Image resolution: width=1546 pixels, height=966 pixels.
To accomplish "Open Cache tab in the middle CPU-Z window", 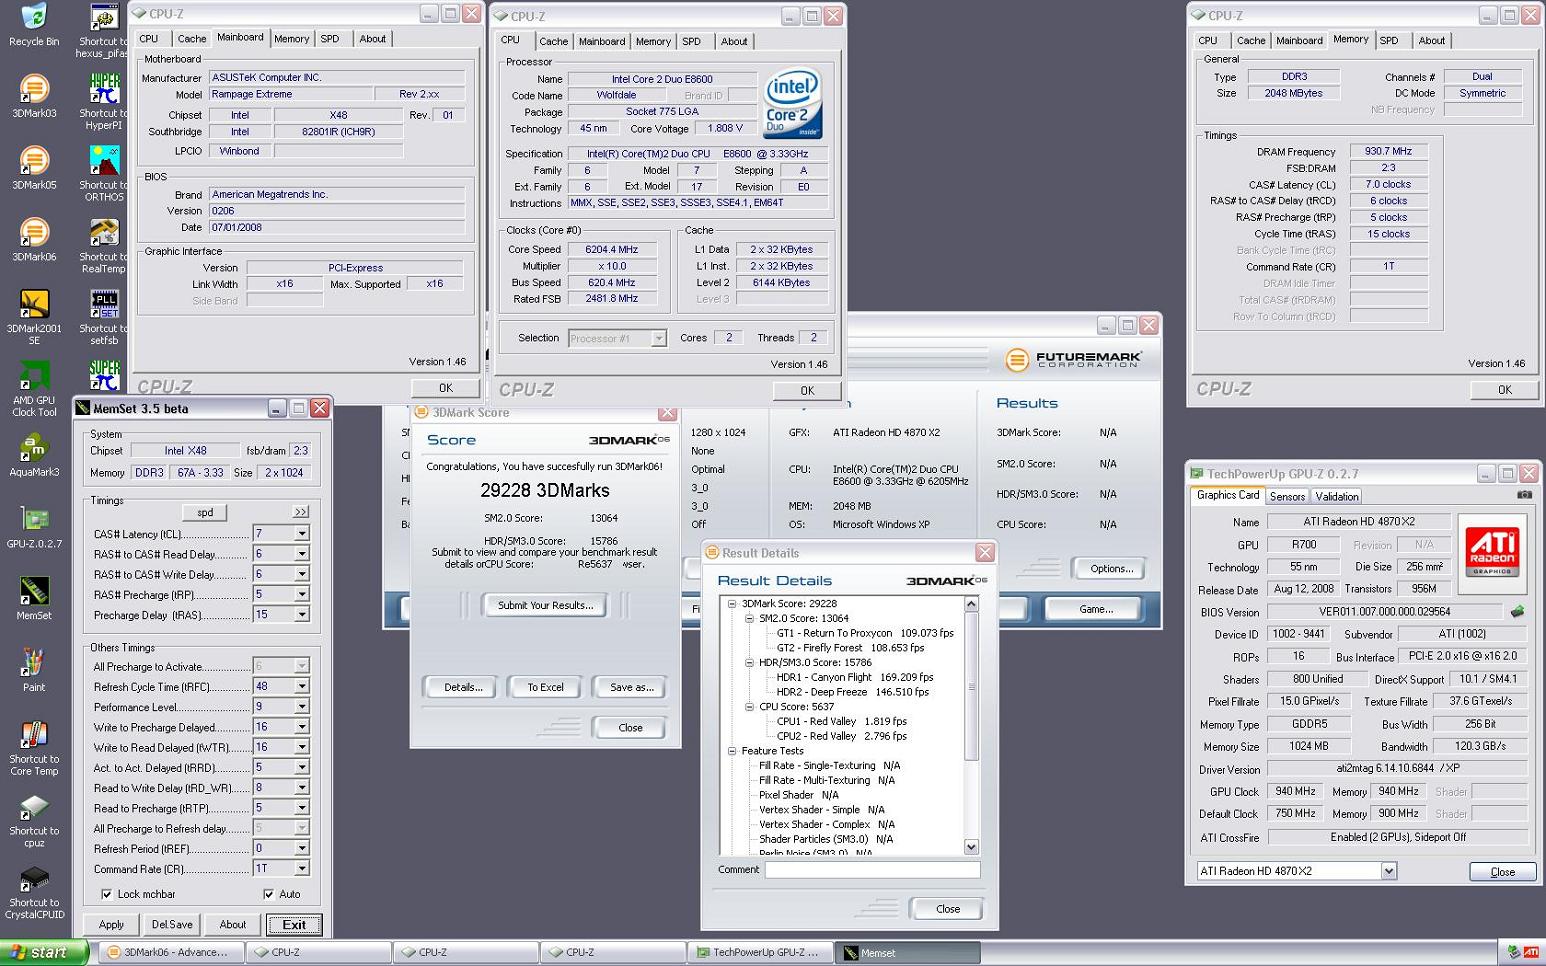I will pos(553,42).
